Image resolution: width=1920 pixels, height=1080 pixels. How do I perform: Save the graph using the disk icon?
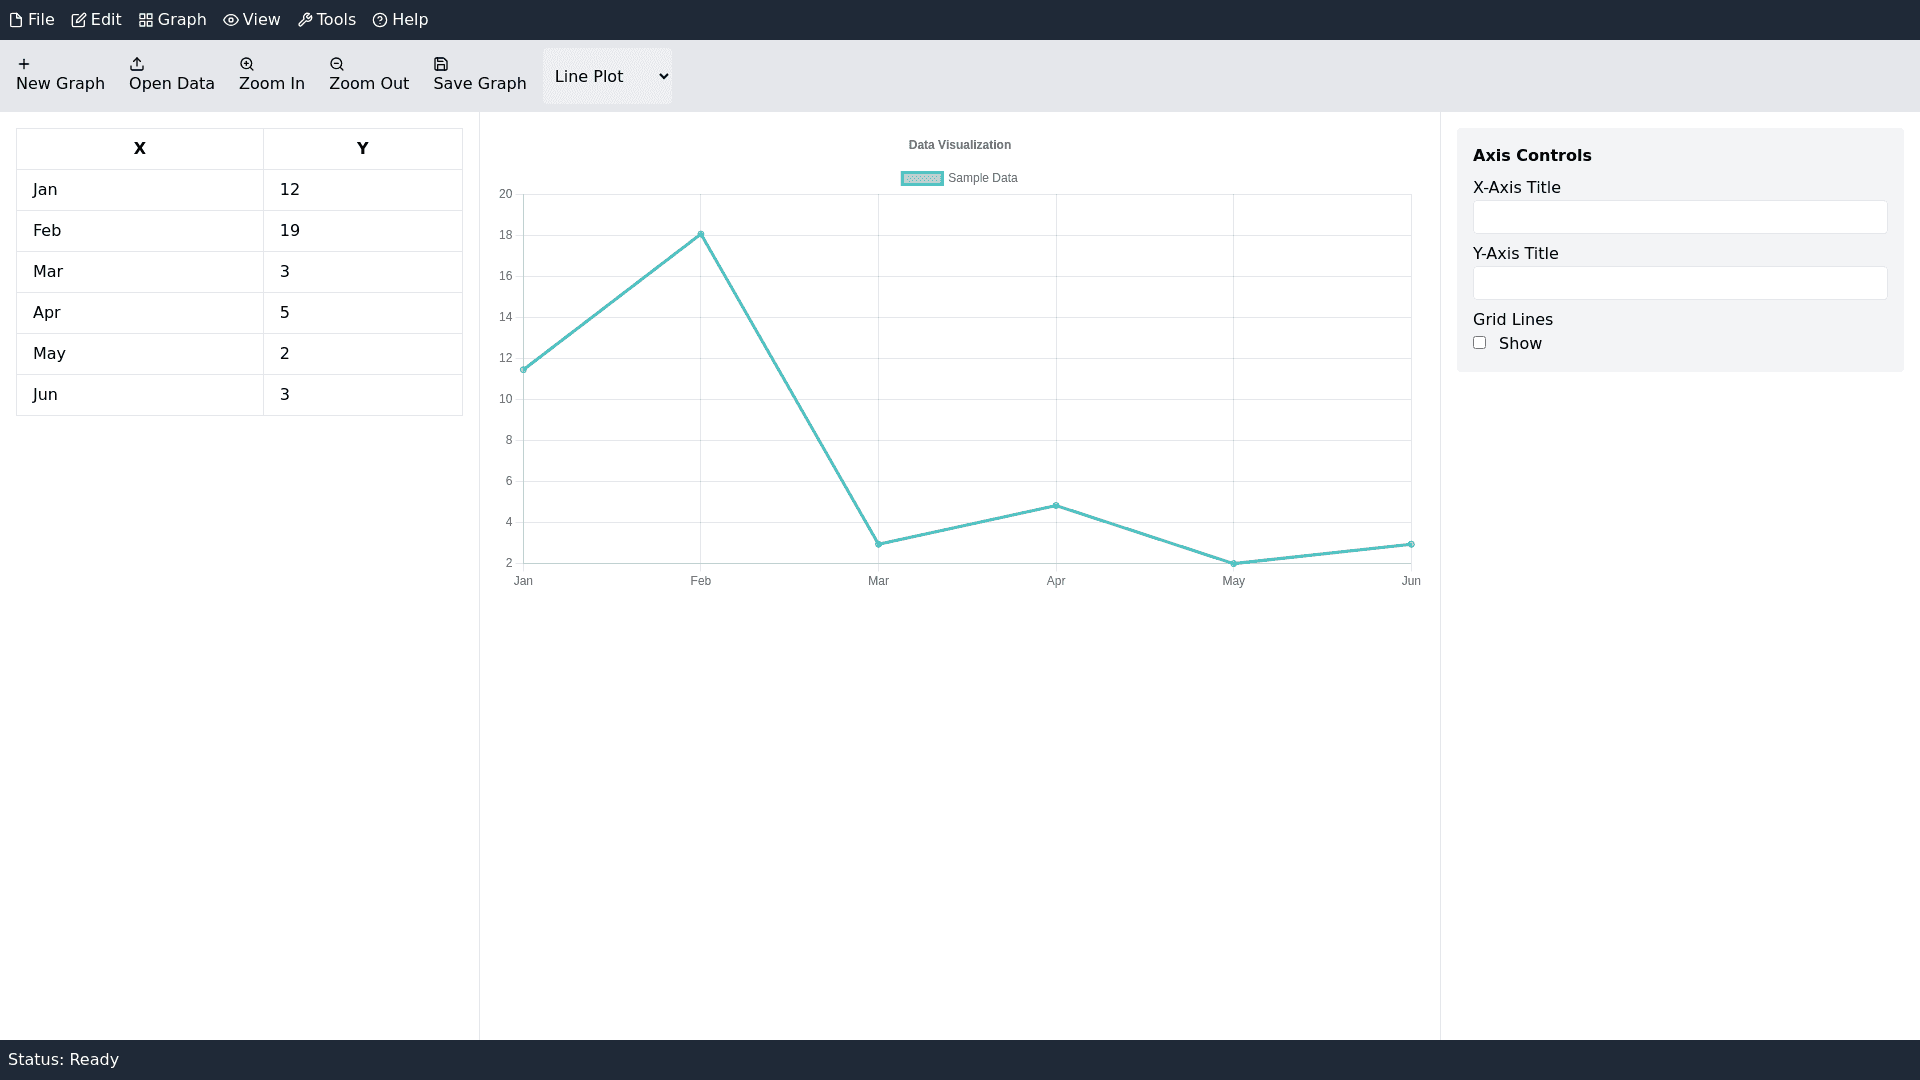point(440,63)
